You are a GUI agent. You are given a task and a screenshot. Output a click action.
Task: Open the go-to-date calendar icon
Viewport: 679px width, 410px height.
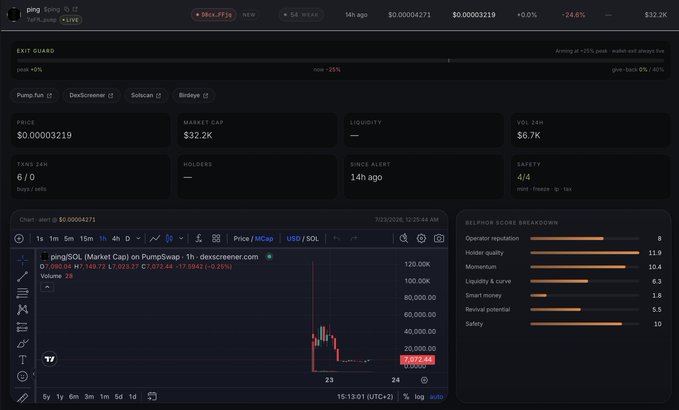(152, 396)
